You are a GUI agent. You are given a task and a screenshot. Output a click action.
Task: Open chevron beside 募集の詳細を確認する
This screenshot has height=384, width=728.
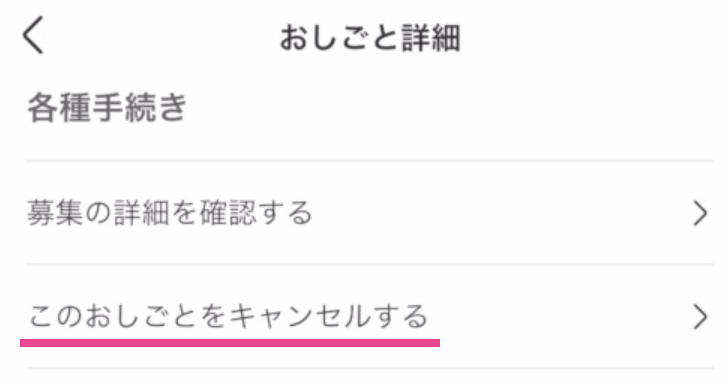click(700, 213)
